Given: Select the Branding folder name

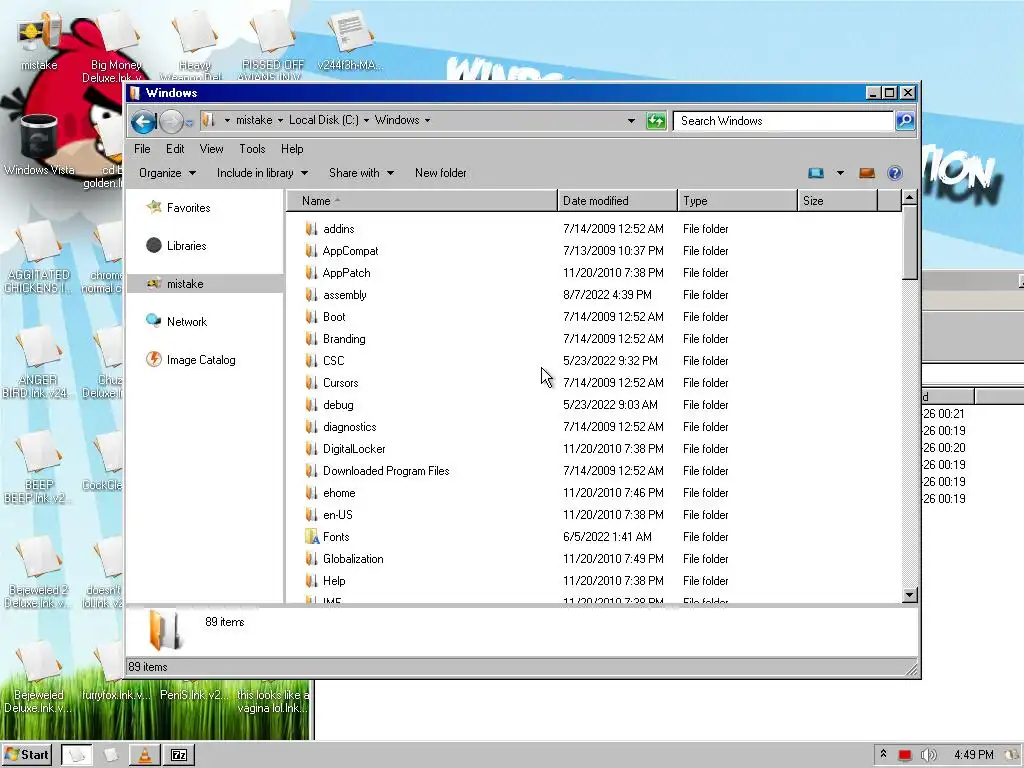Looking at the screenshot, I should tap(344, 339).
